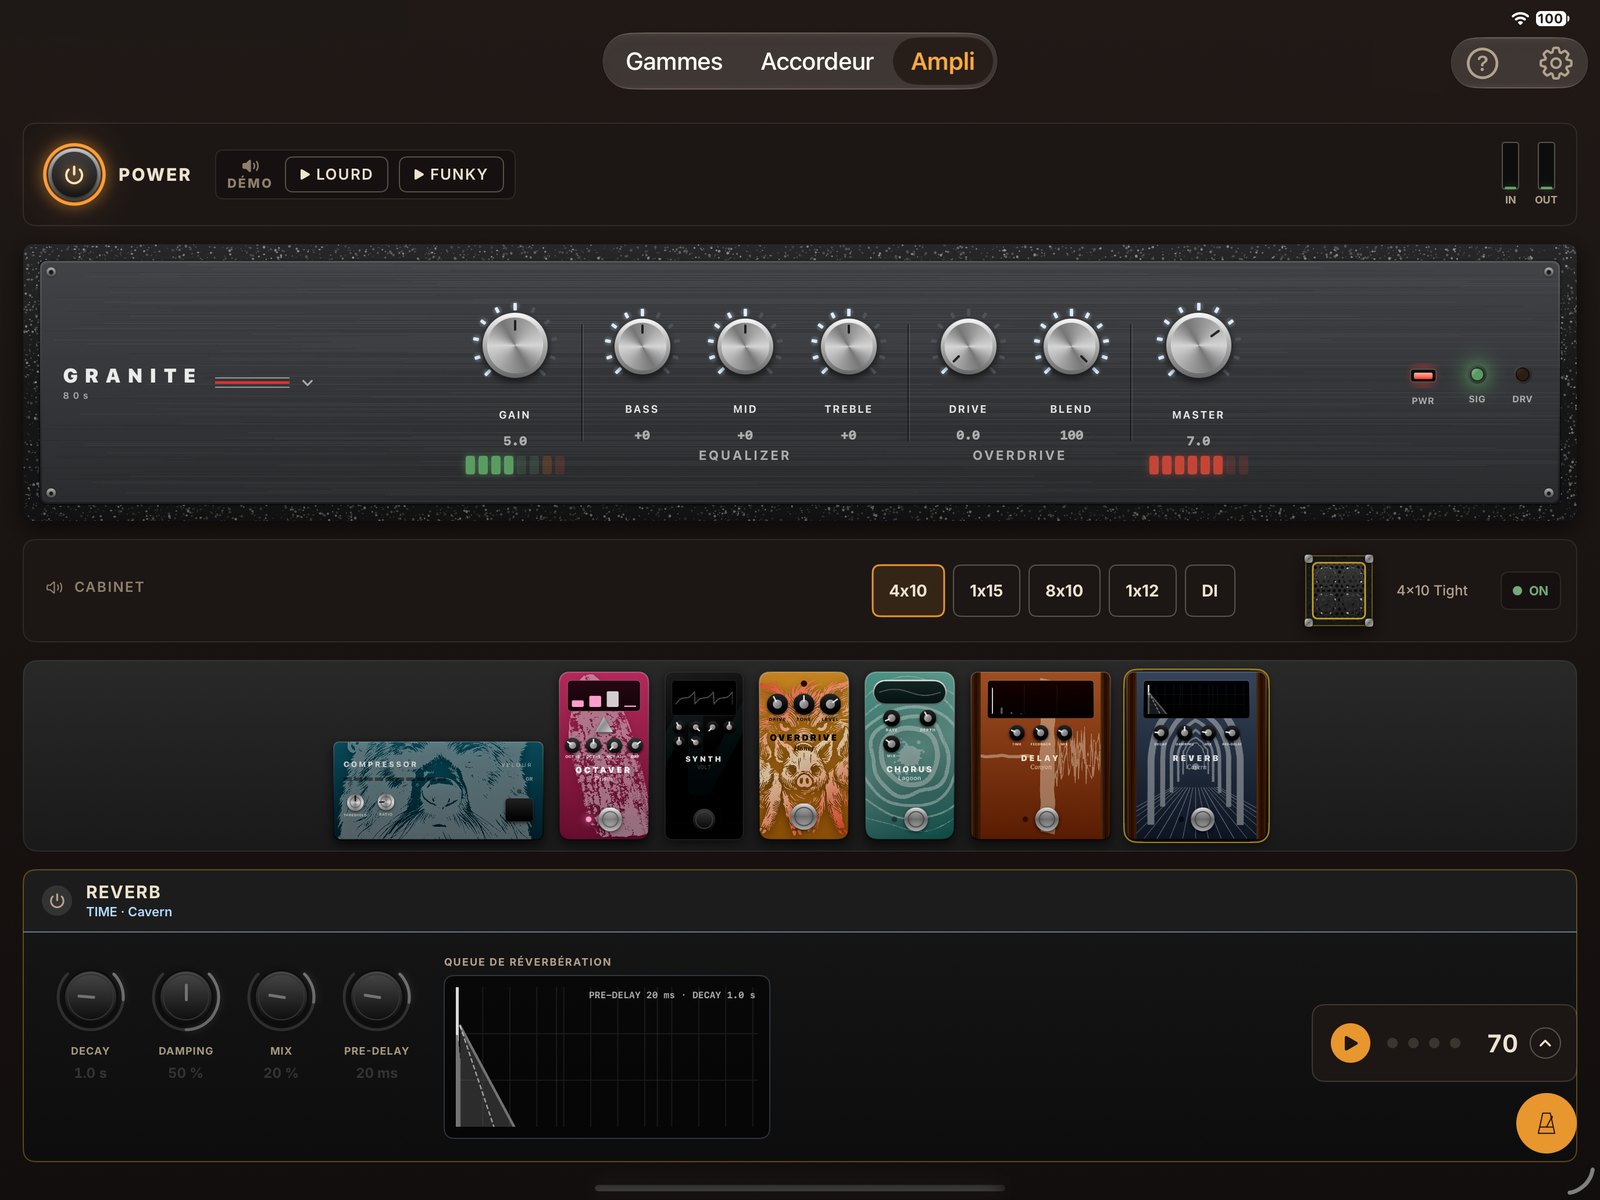The width and height of the screenshot is (1600, 1200).
Task: Expand the GRANITE amp model dropdown
Action: coord(307,382)
